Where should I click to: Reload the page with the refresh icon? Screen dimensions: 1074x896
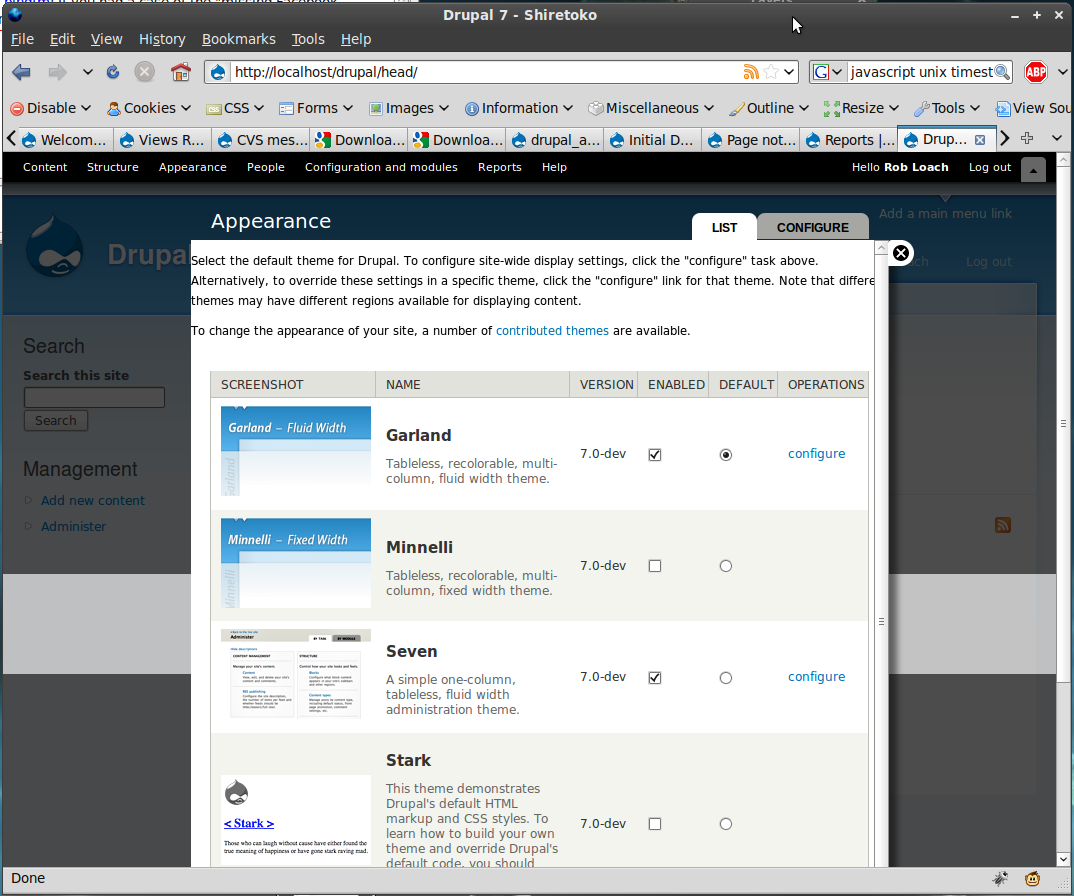pos(112,72)
